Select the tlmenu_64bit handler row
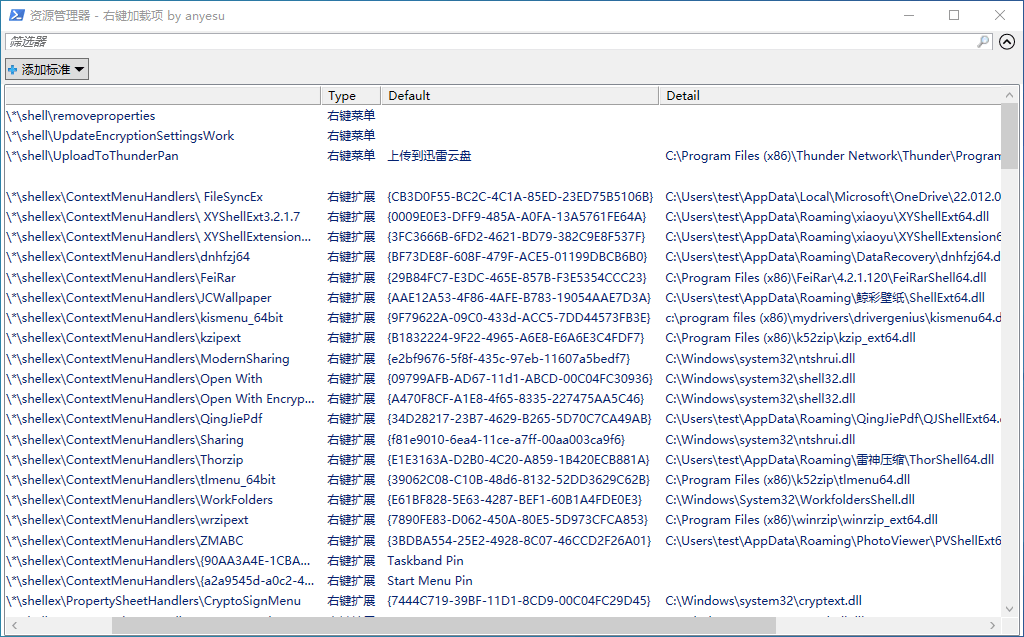 [x=503, y=480]
